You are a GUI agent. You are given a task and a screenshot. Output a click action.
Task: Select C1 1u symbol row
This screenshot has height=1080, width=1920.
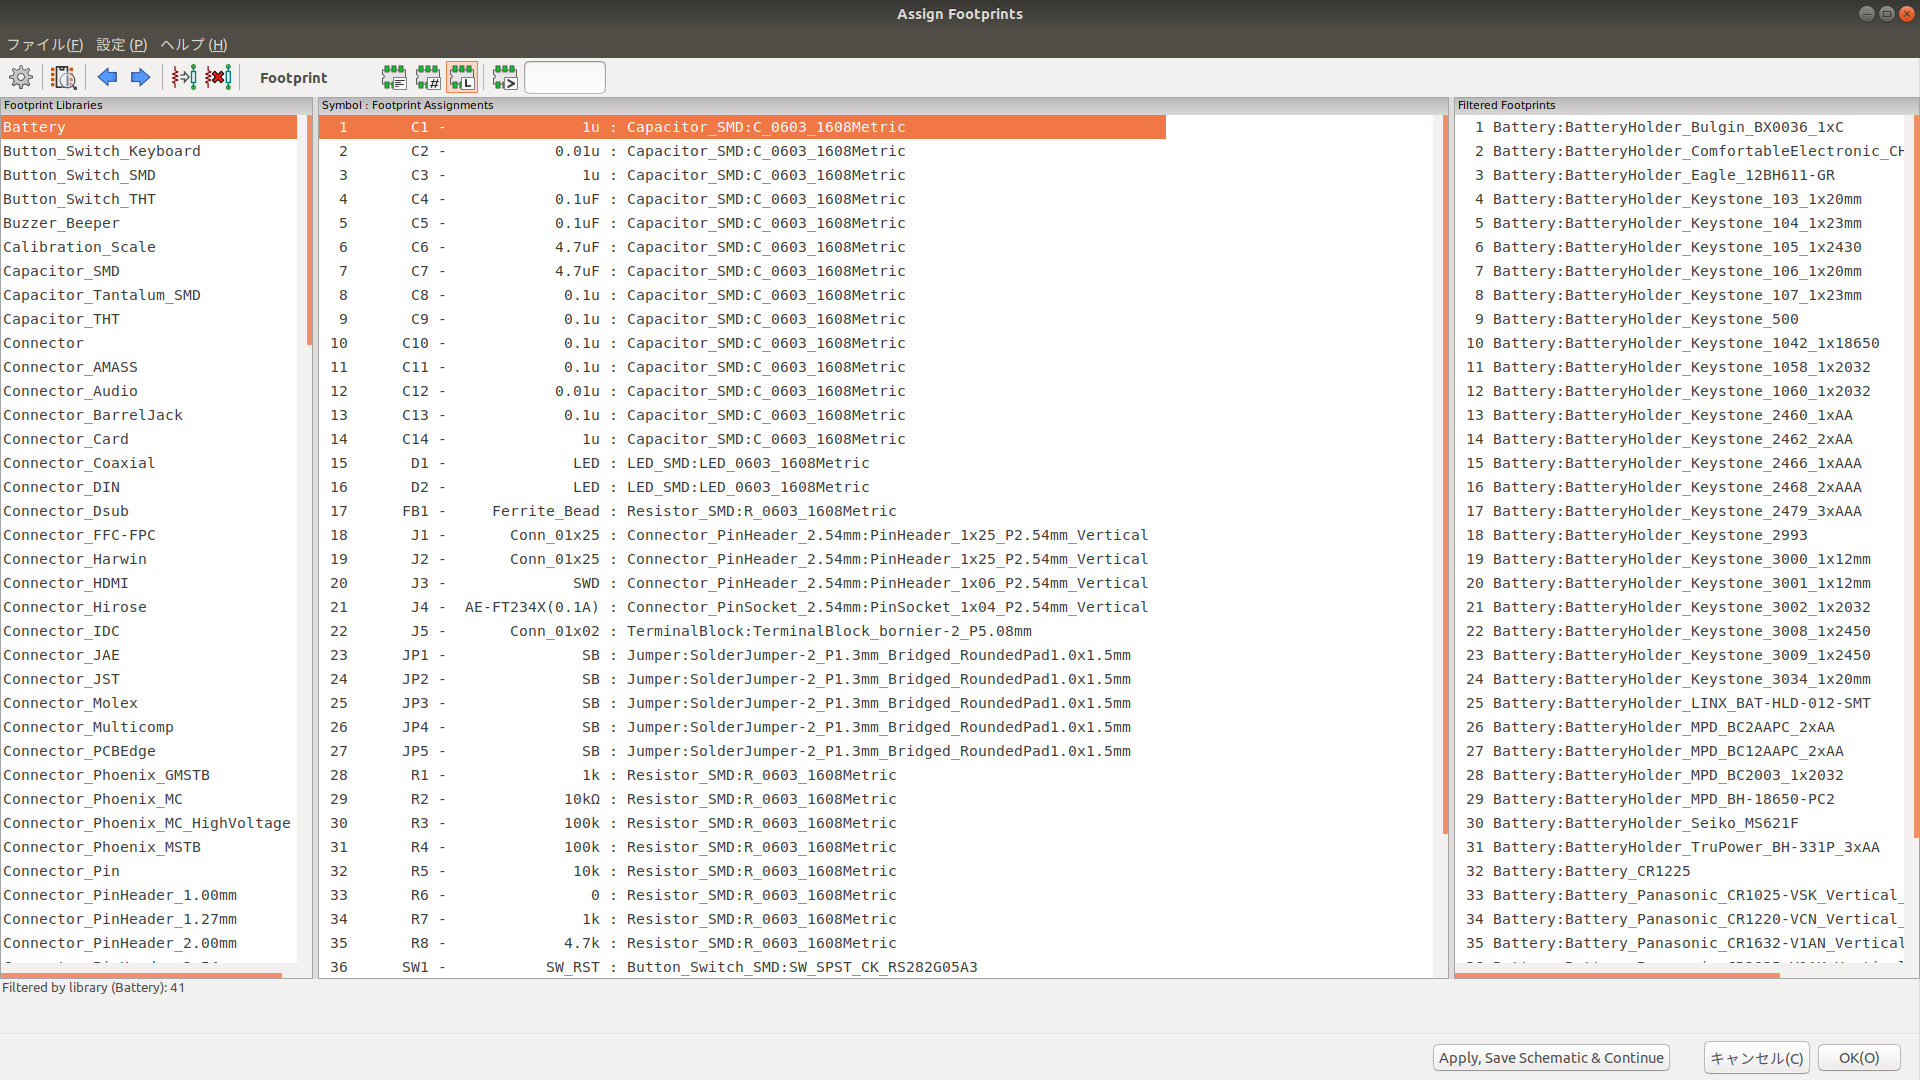pos(742,127)
